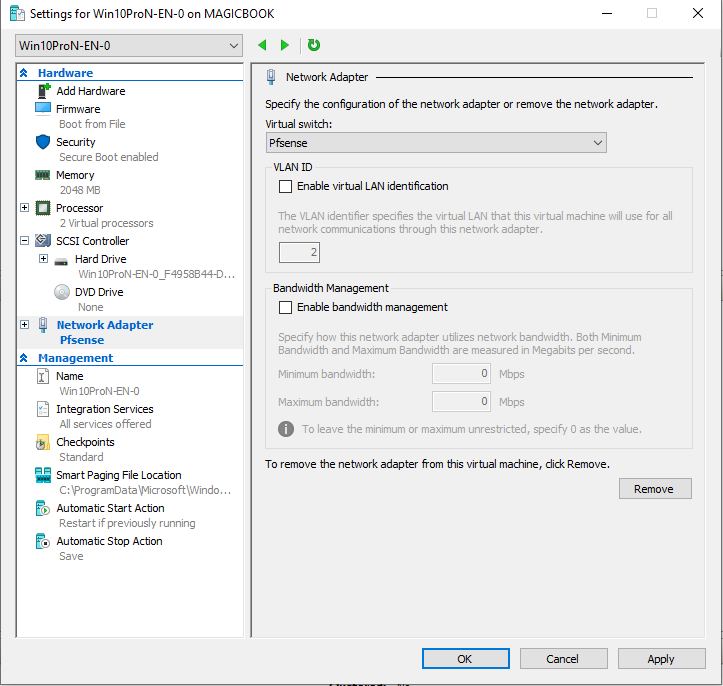This screenshot has width=723, height=686.
Task: Click the bandwidth info circle icon
Action: 286,429
